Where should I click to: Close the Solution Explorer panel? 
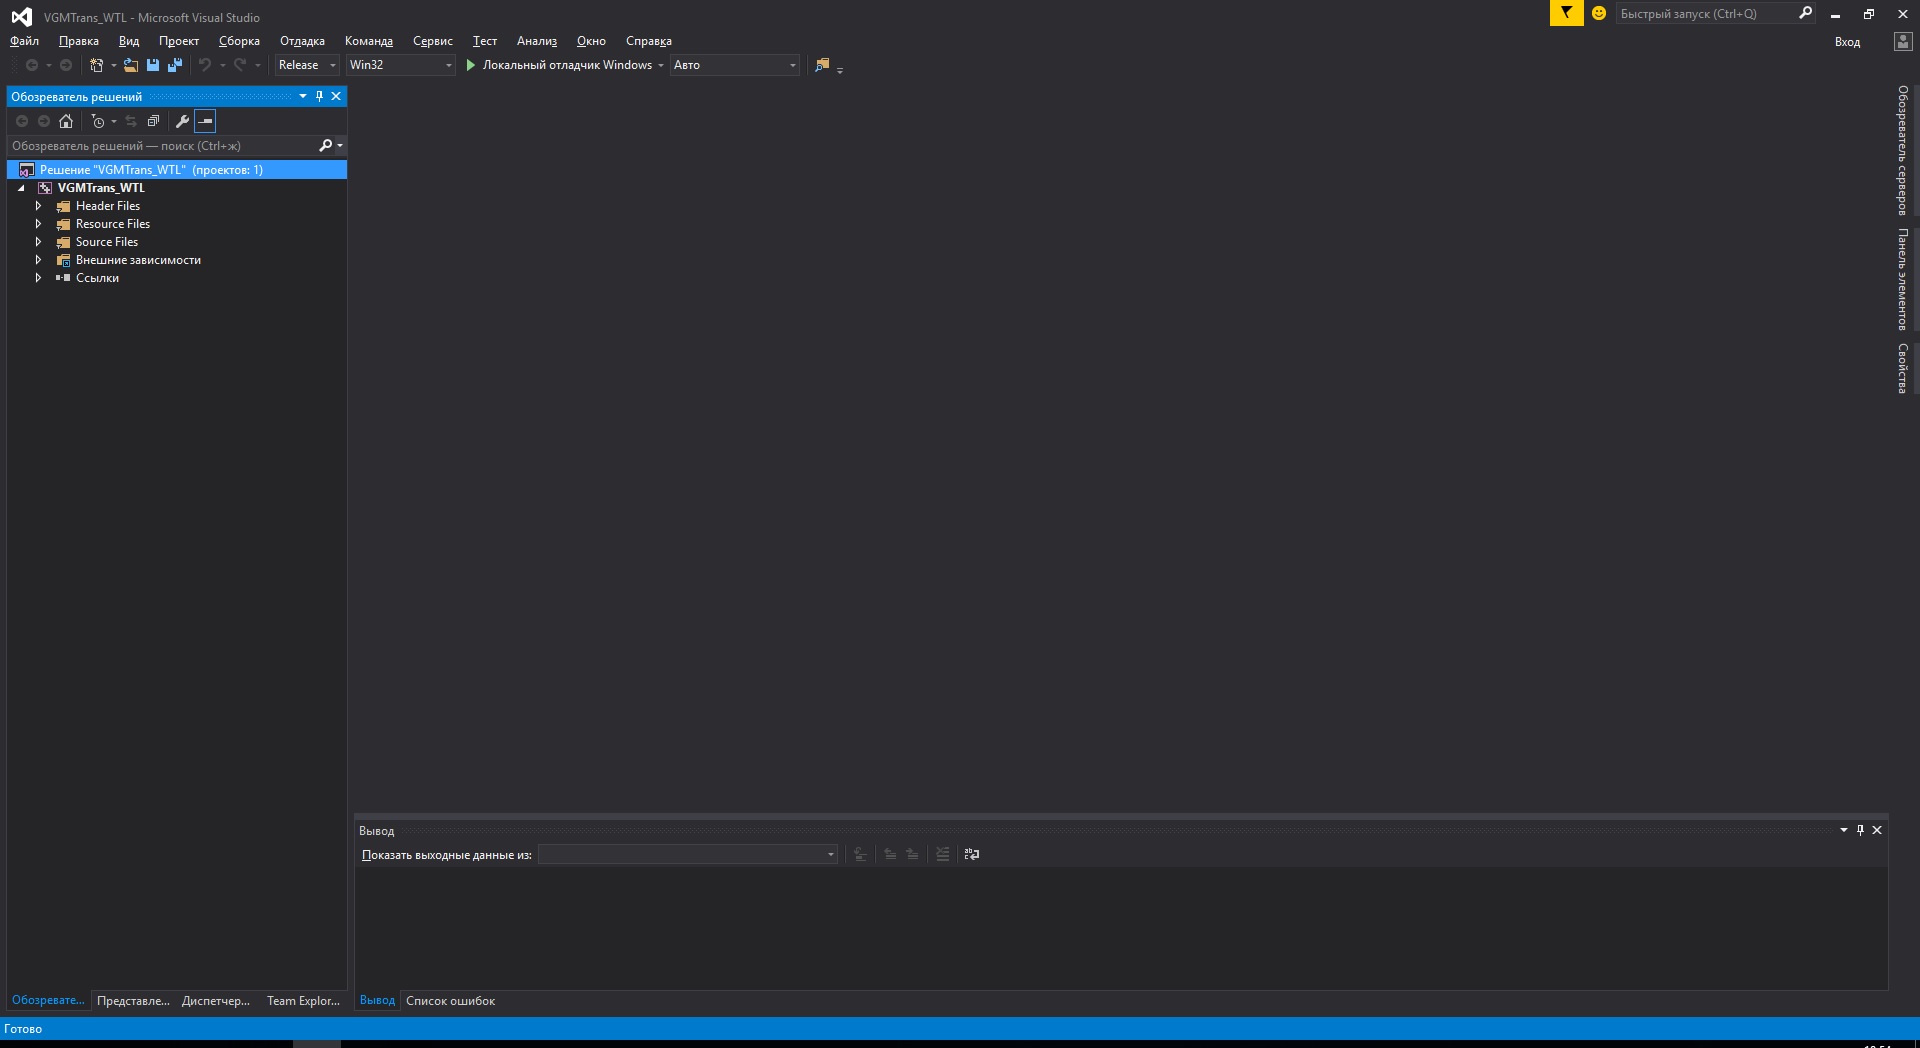coord(336,96)
